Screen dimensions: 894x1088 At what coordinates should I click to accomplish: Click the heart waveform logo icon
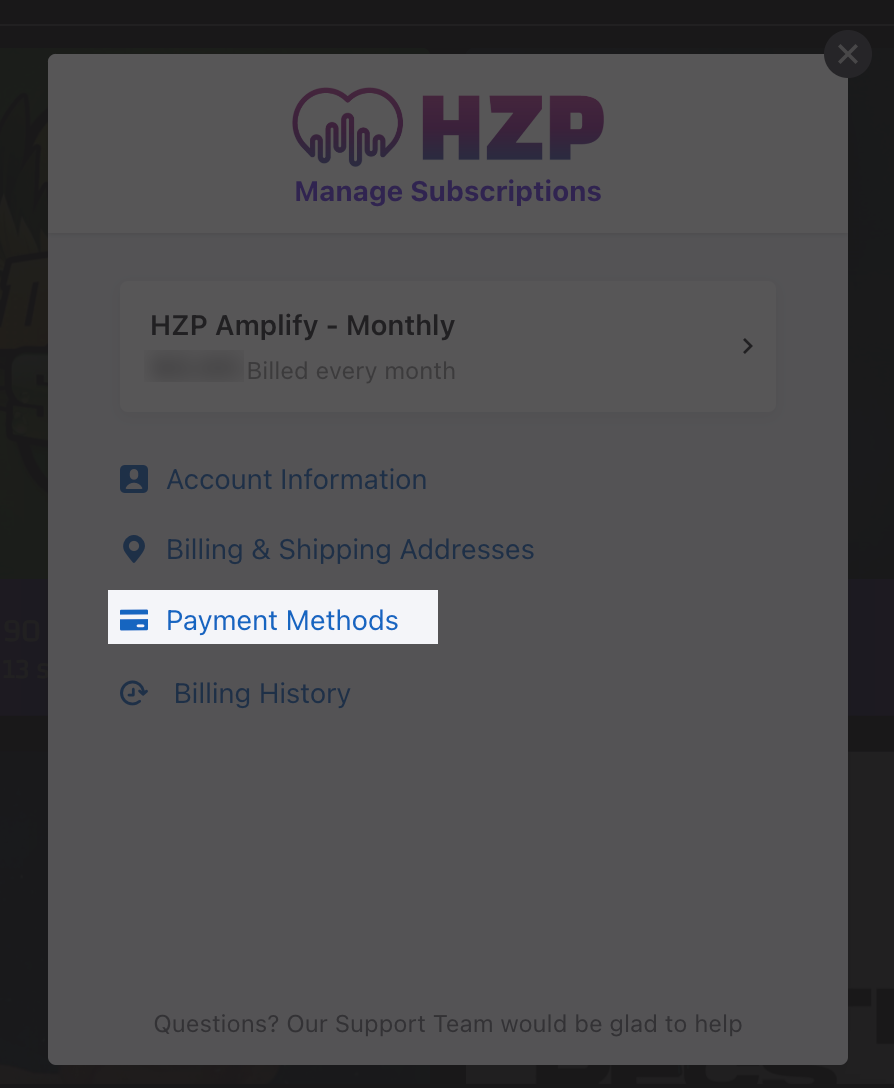pyautogui.click(x=348, y=127)
